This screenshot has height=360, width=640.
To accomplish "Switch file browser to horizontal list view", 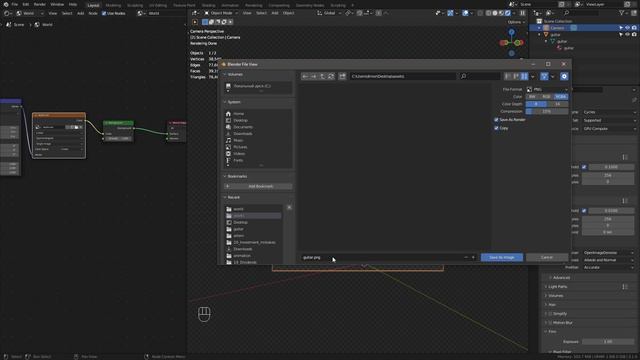I will [516, 76].
